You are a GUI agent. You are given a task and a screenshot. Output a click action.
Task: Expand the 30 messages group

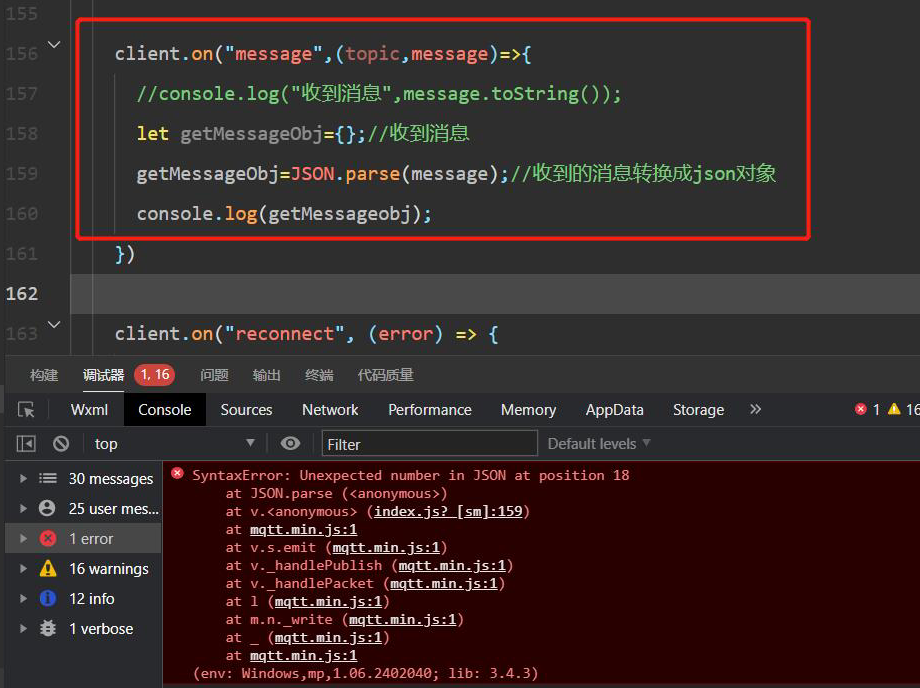coord(23,478)
